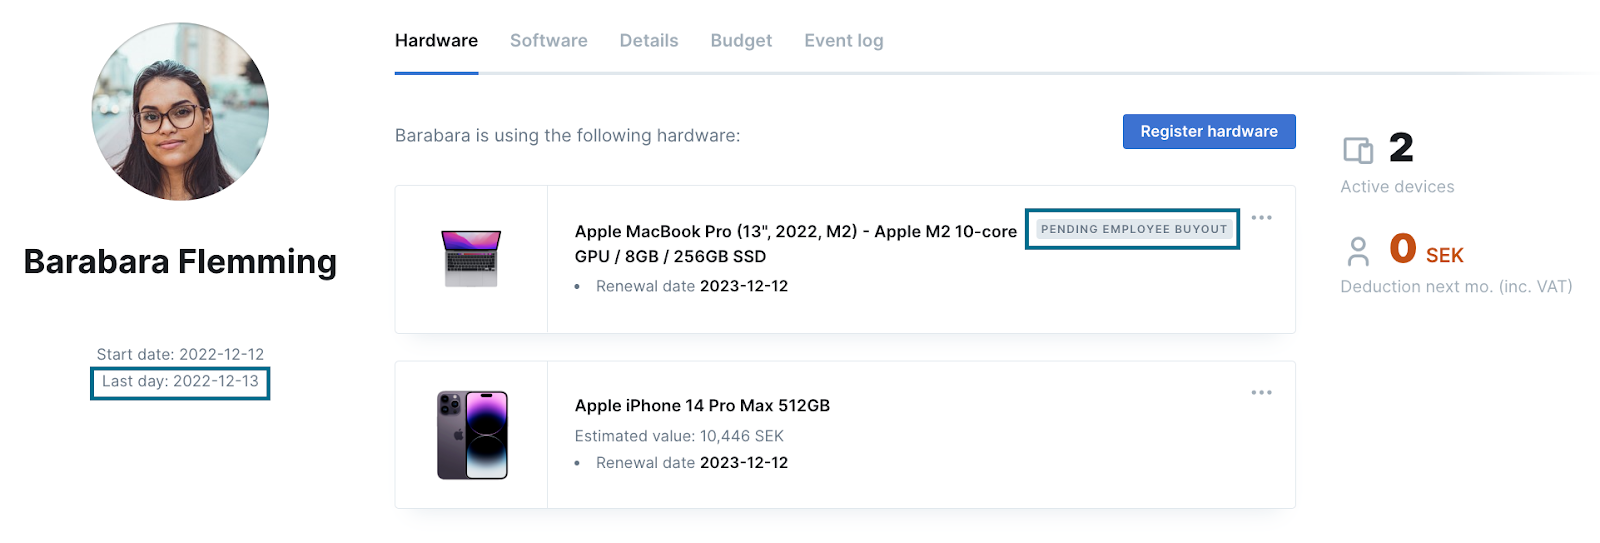Click Start date: 2022-12-12
Screen dimensions: 1600x543
point(180,354)
